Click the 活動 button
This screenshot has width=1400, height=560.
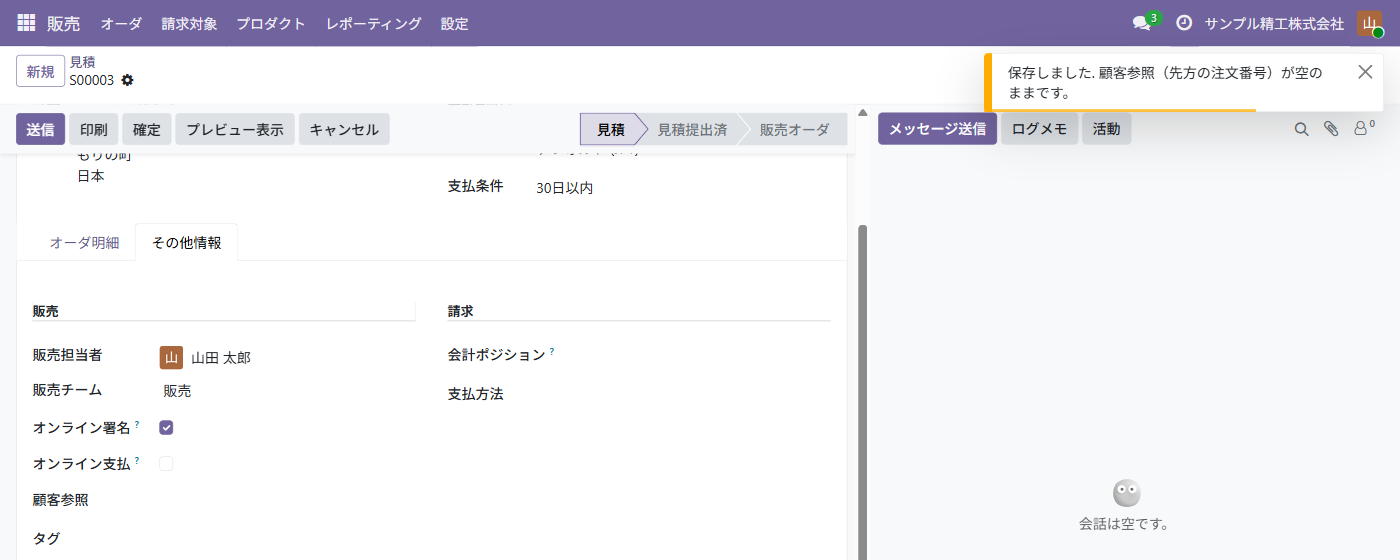[1106, 129]
